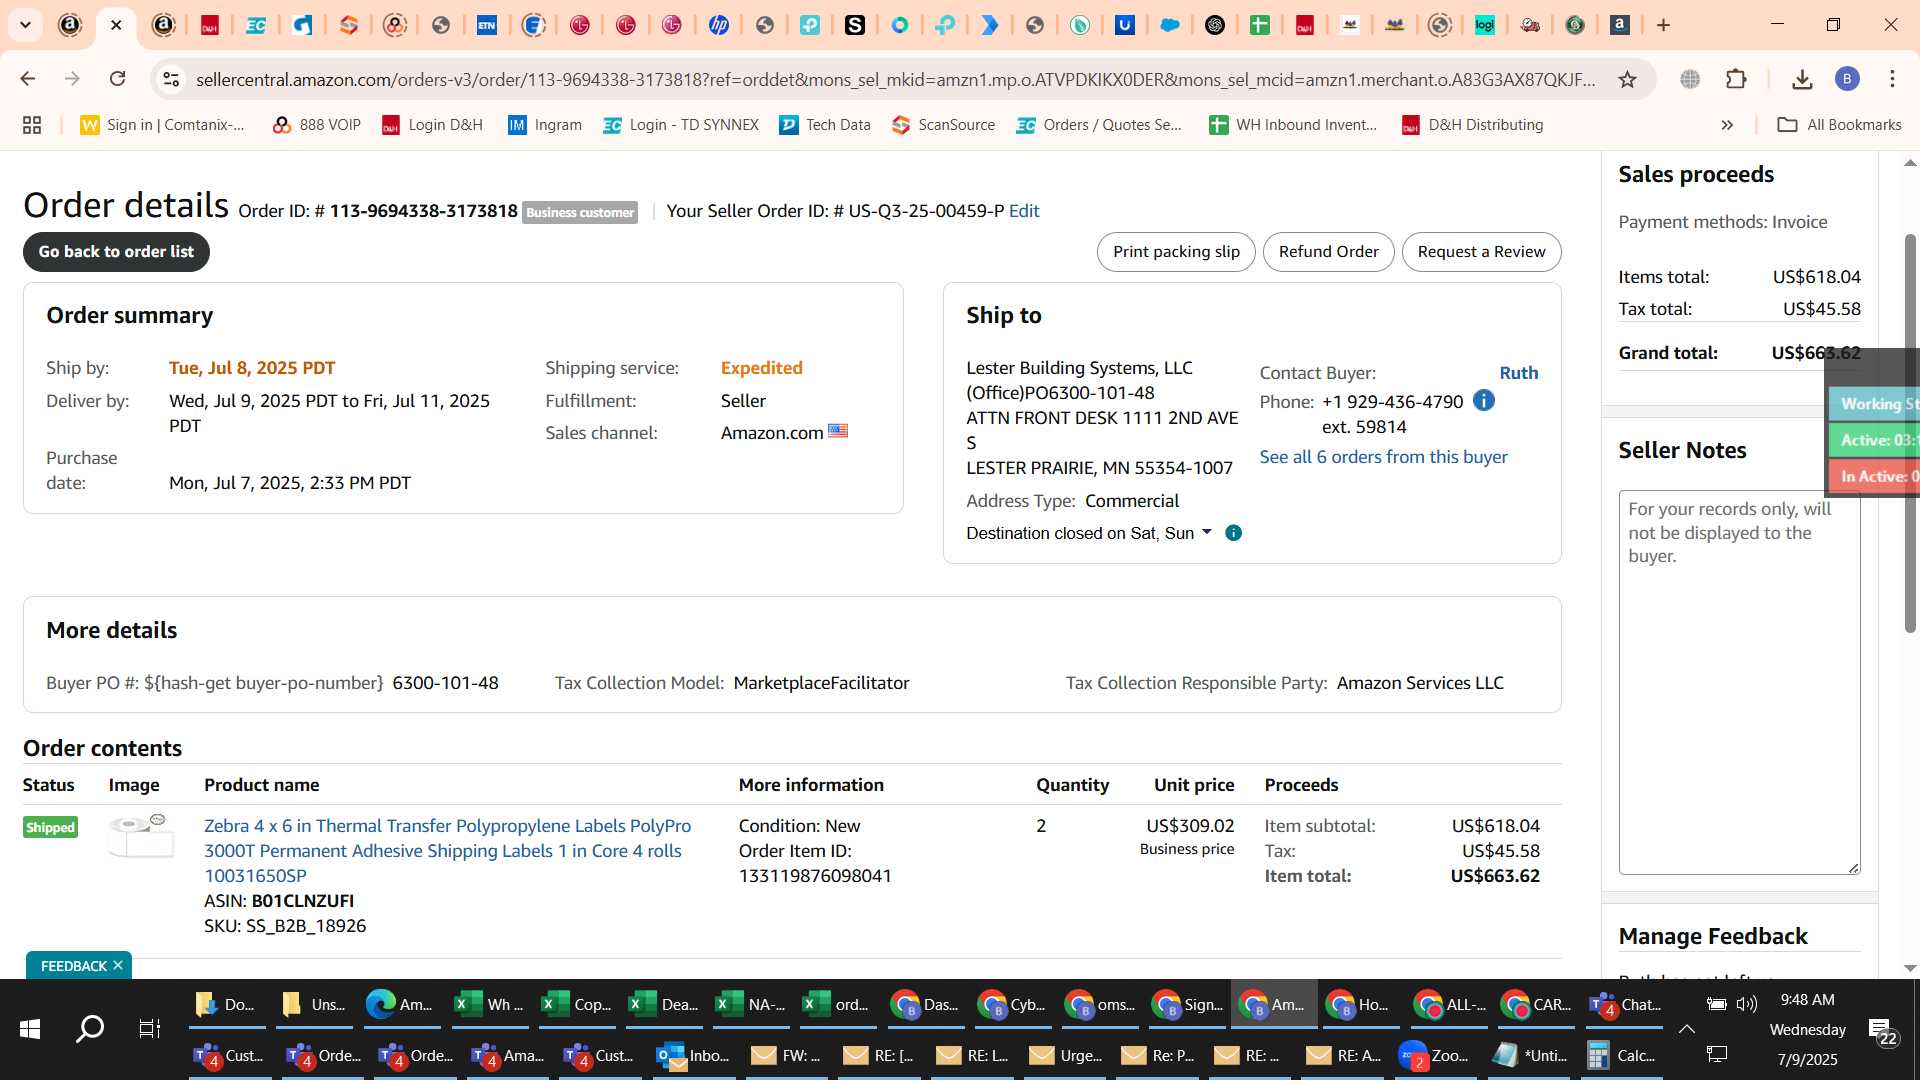This screenshot has height=1080, width=1920.
Task: Click the Seller Notes text box
Action: click(1739, 682)
